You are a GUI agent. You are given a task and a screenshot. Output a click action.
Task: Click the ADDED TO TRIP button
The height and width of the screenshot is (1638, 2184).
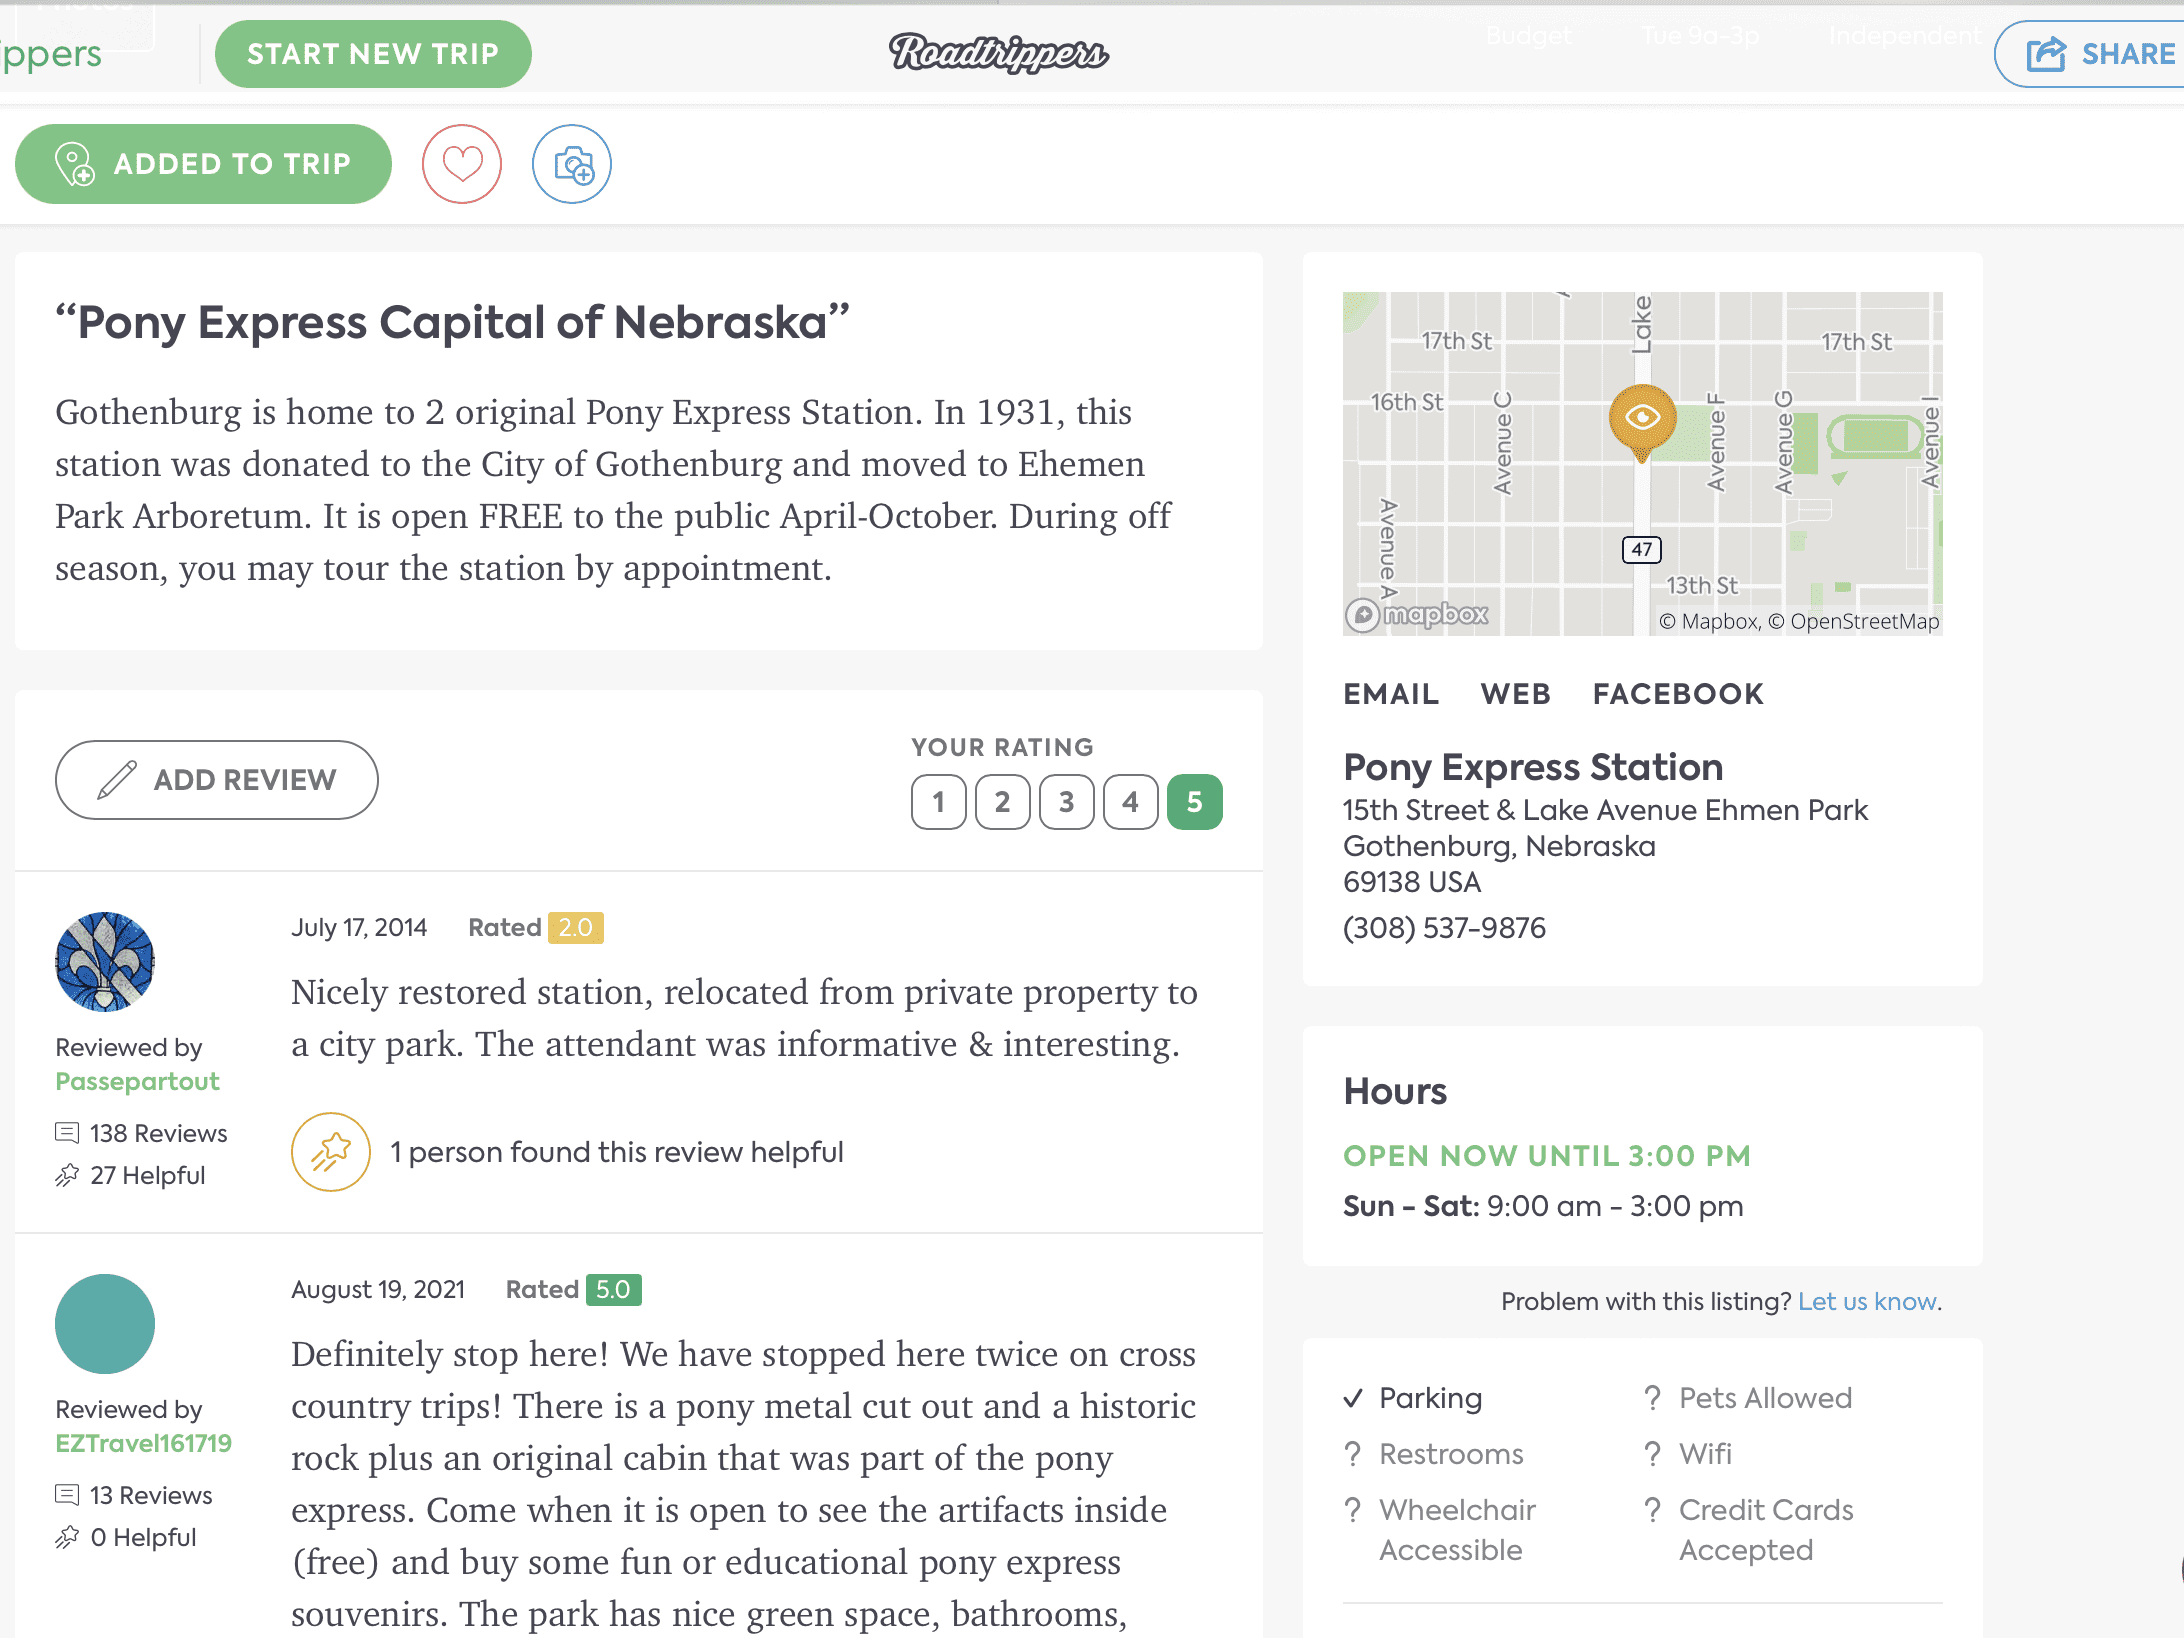[203, 164]
